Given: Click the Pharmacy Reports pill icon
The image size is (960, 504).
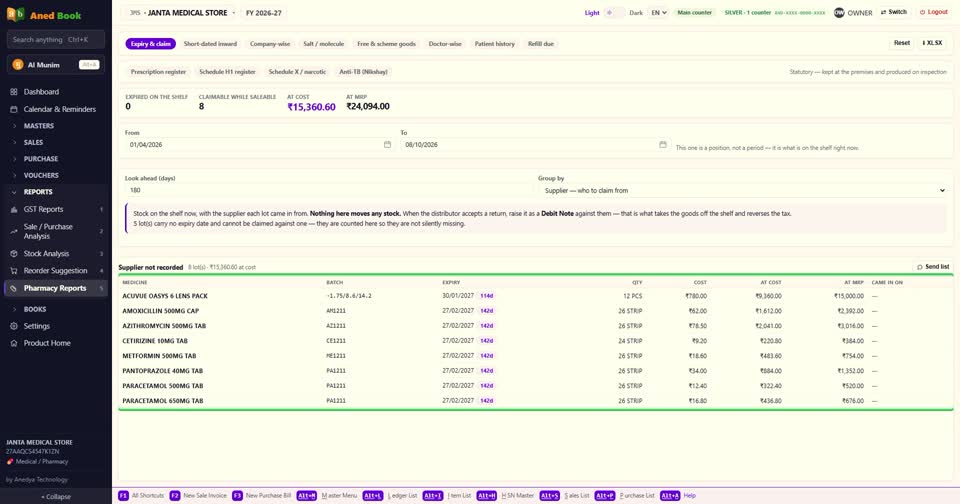Looking at the screenshot, I should (x=13, y=288).
